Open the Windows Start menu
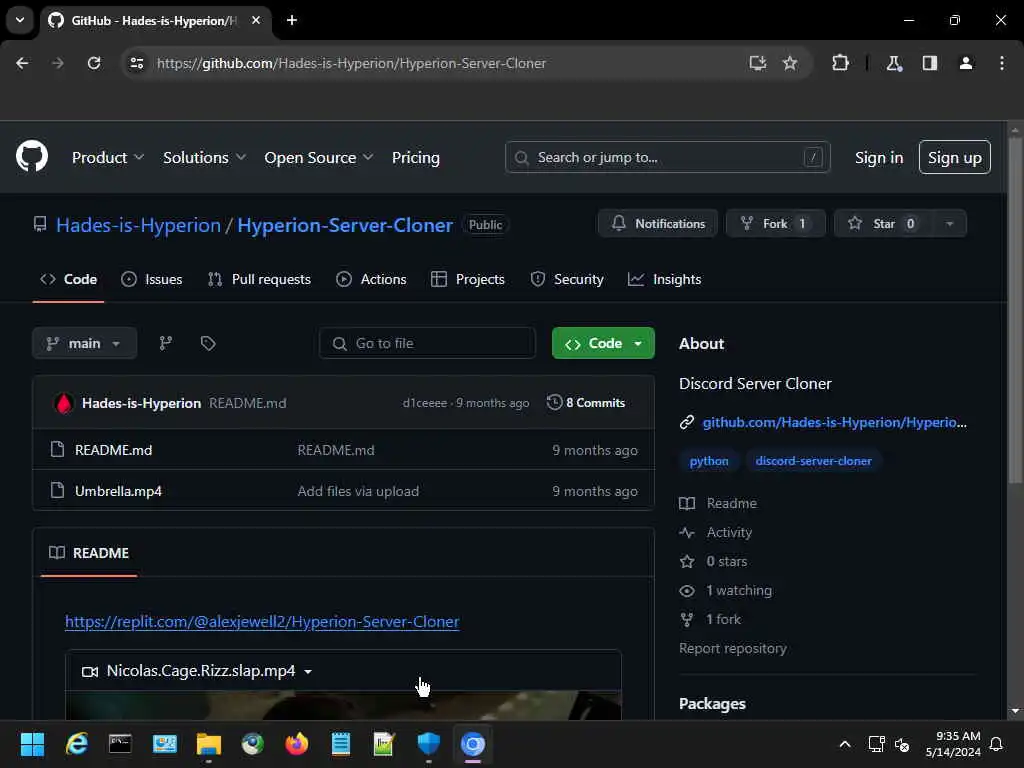Viewport: 1024px width, 768px height. pyautogui.click(x=32, y=744)
